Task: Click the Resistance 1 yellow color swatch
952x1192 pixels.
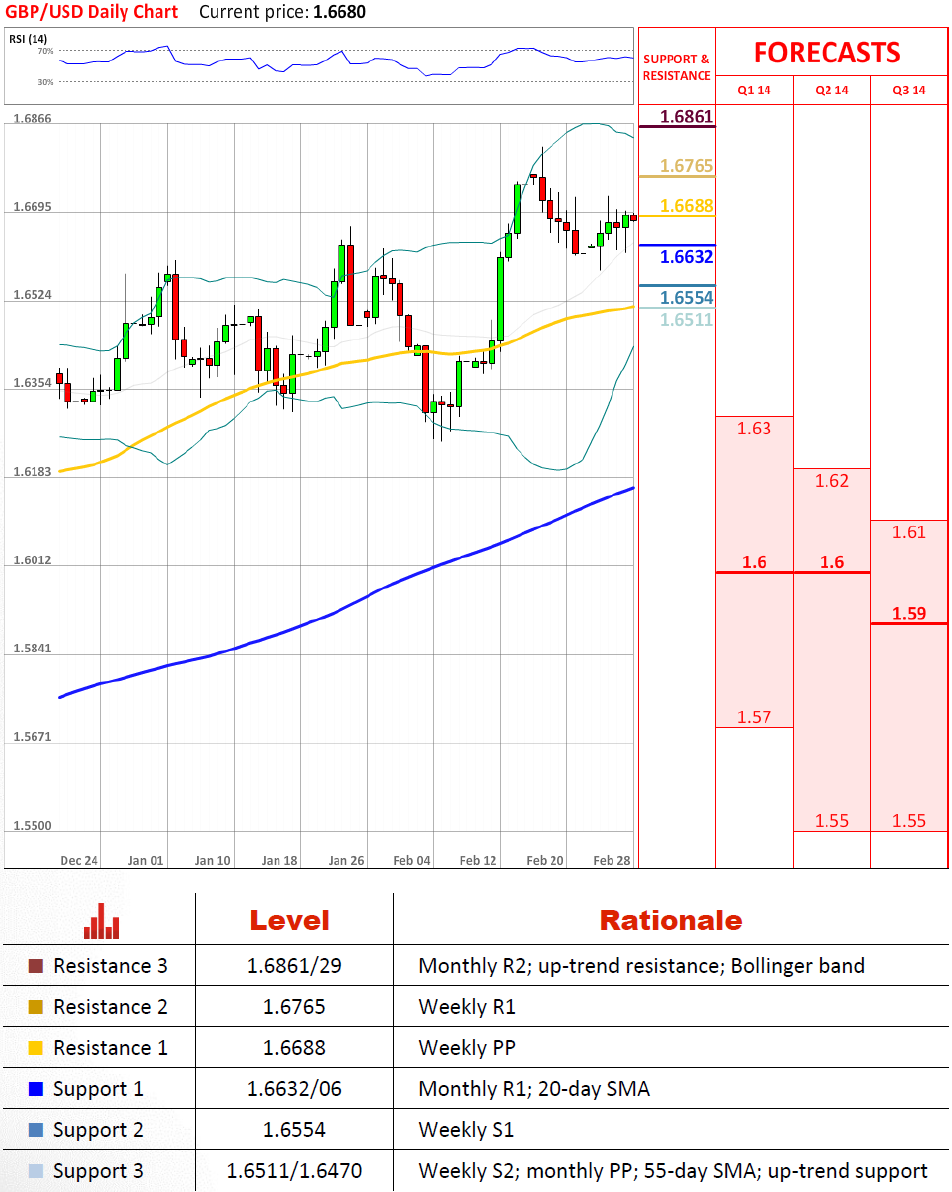Action: click(x=36, y=1048)
